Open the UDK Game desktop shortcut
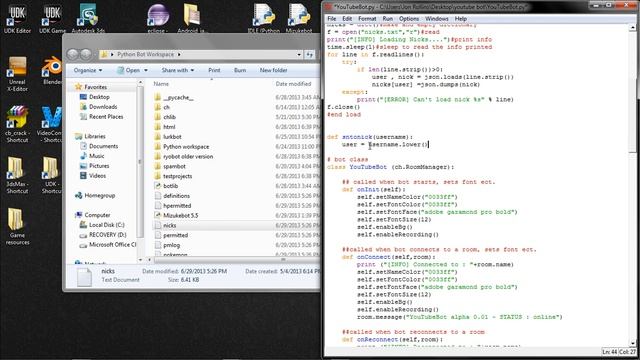The height and width of the screenshot is (360, 640). (52, 18)
